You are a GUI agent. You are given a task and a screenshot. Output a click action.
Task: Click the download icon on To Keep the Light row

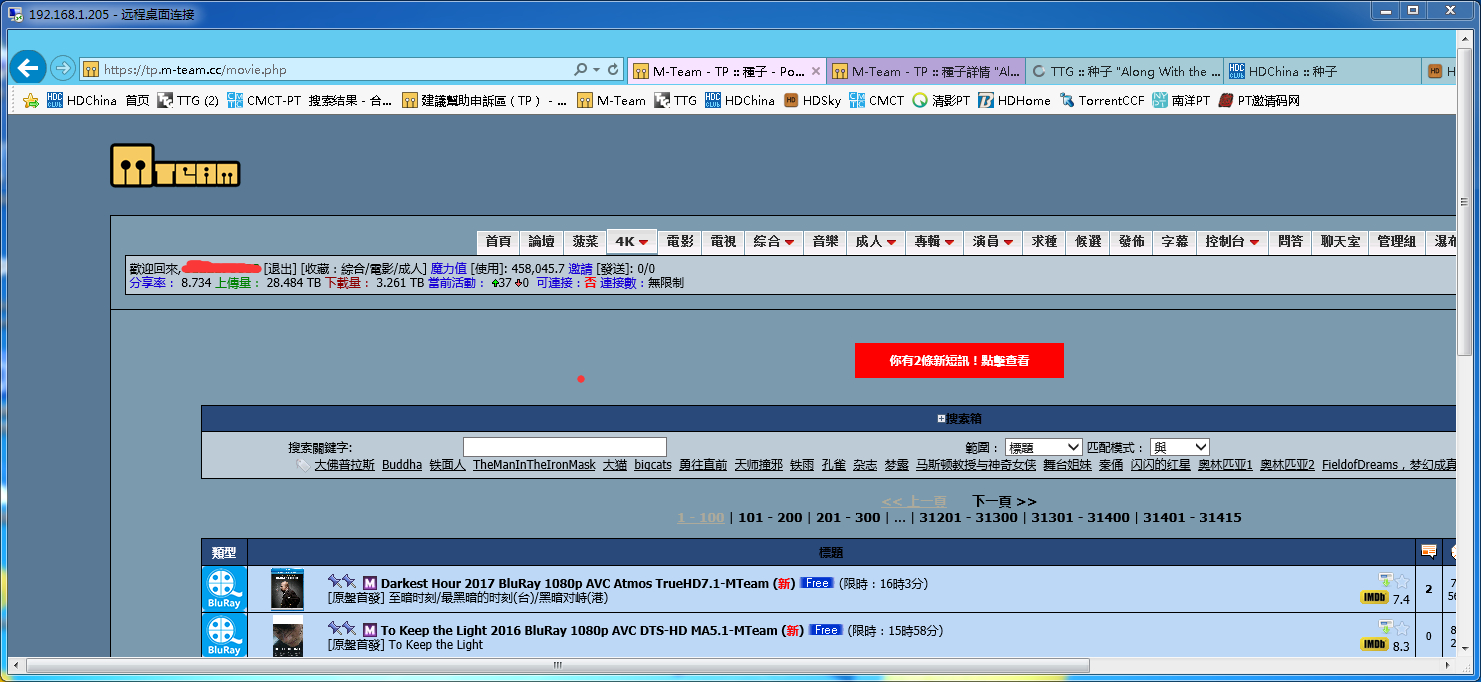[1386, 628]
